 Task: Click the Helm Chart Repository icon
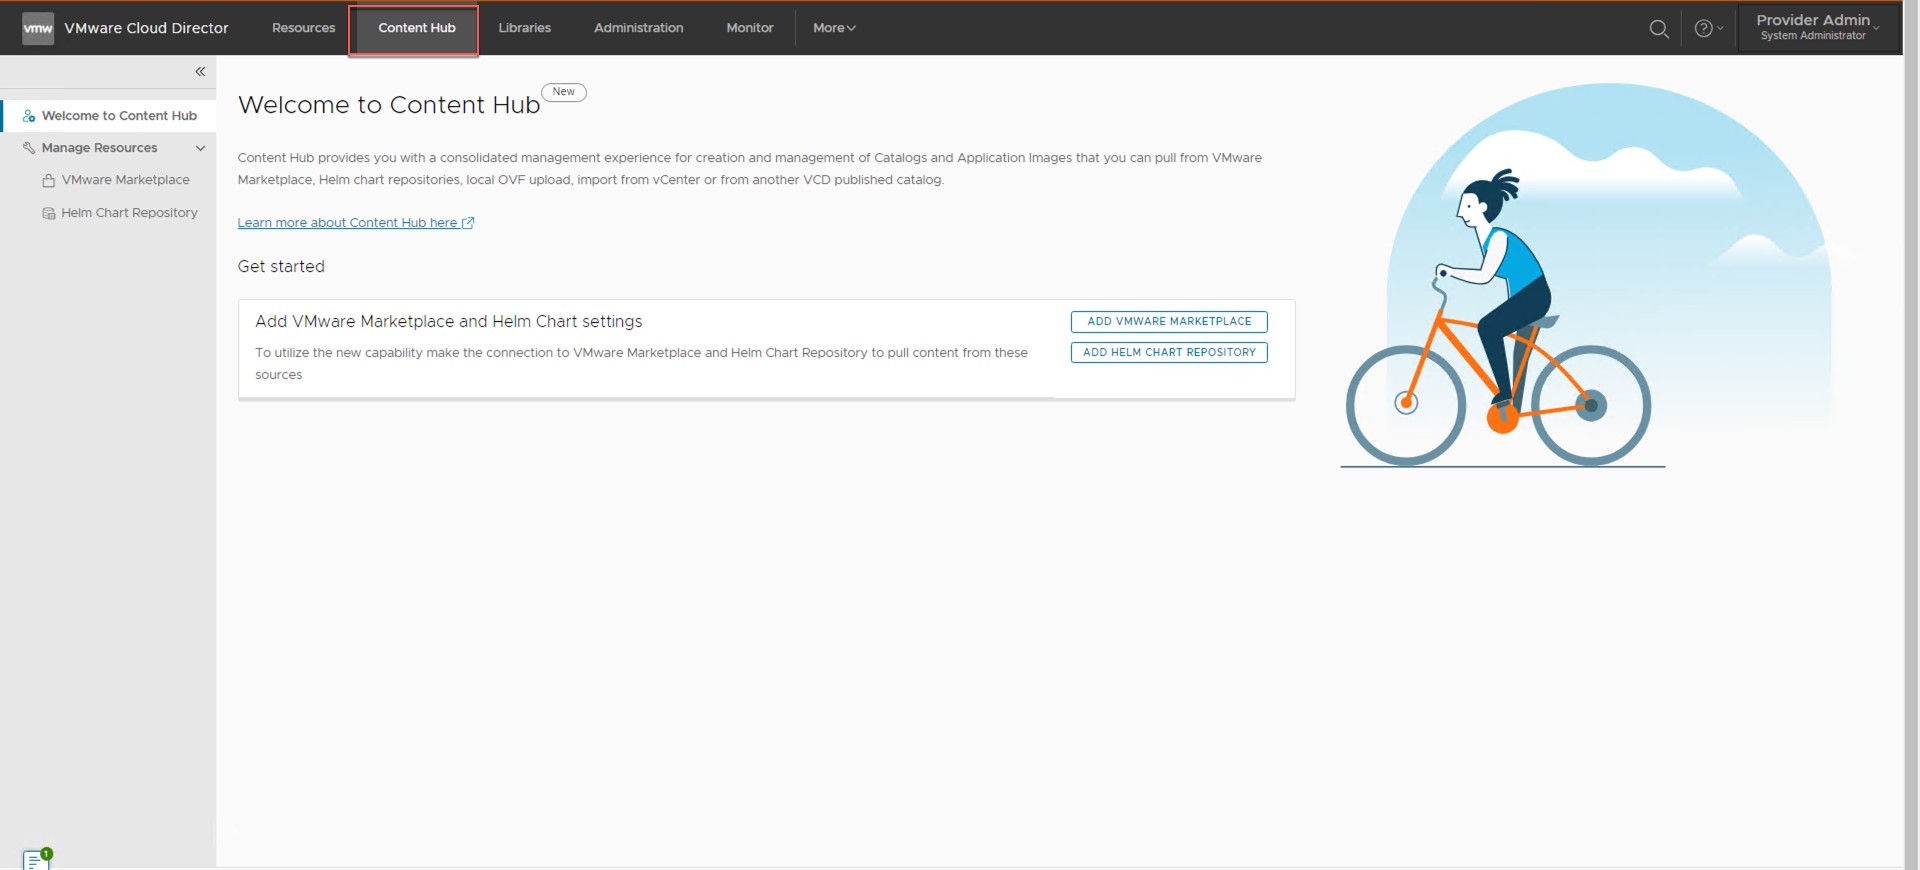pyautogui.click(x=49, y=213)
